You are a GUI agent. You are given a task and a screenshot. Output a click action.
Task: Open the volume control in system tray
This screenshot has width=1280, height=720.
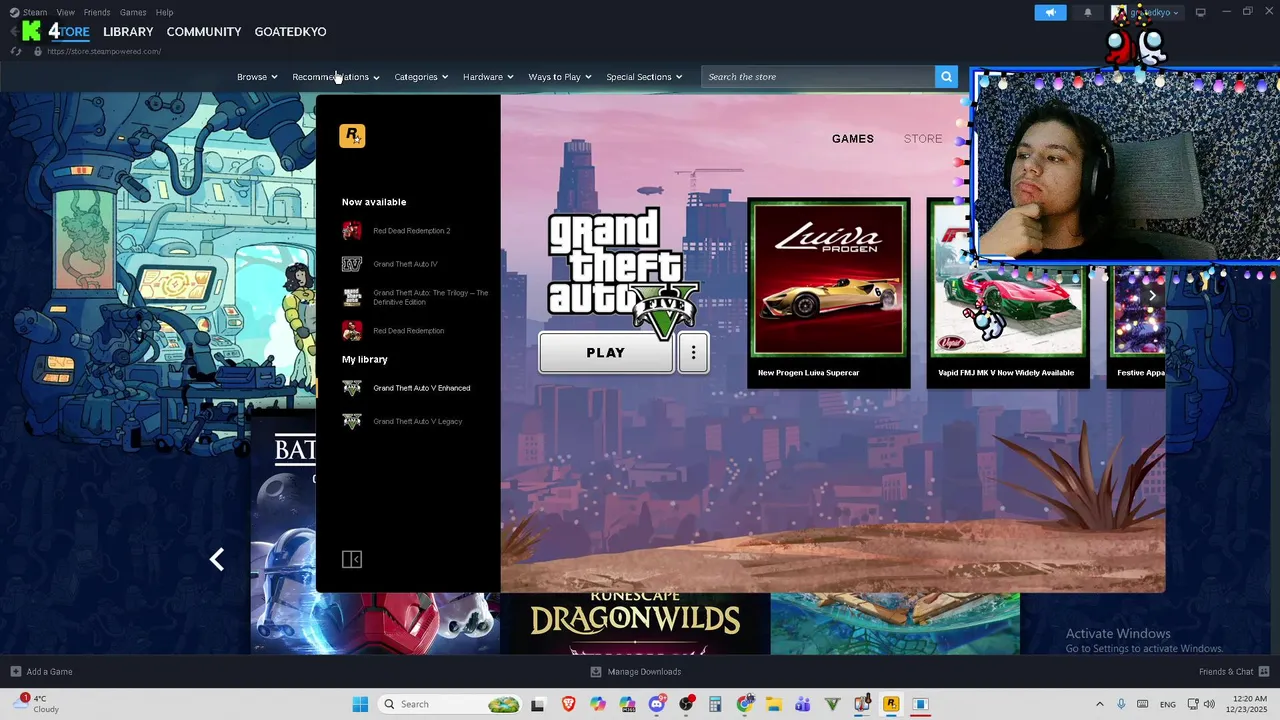click(1209, 704)
